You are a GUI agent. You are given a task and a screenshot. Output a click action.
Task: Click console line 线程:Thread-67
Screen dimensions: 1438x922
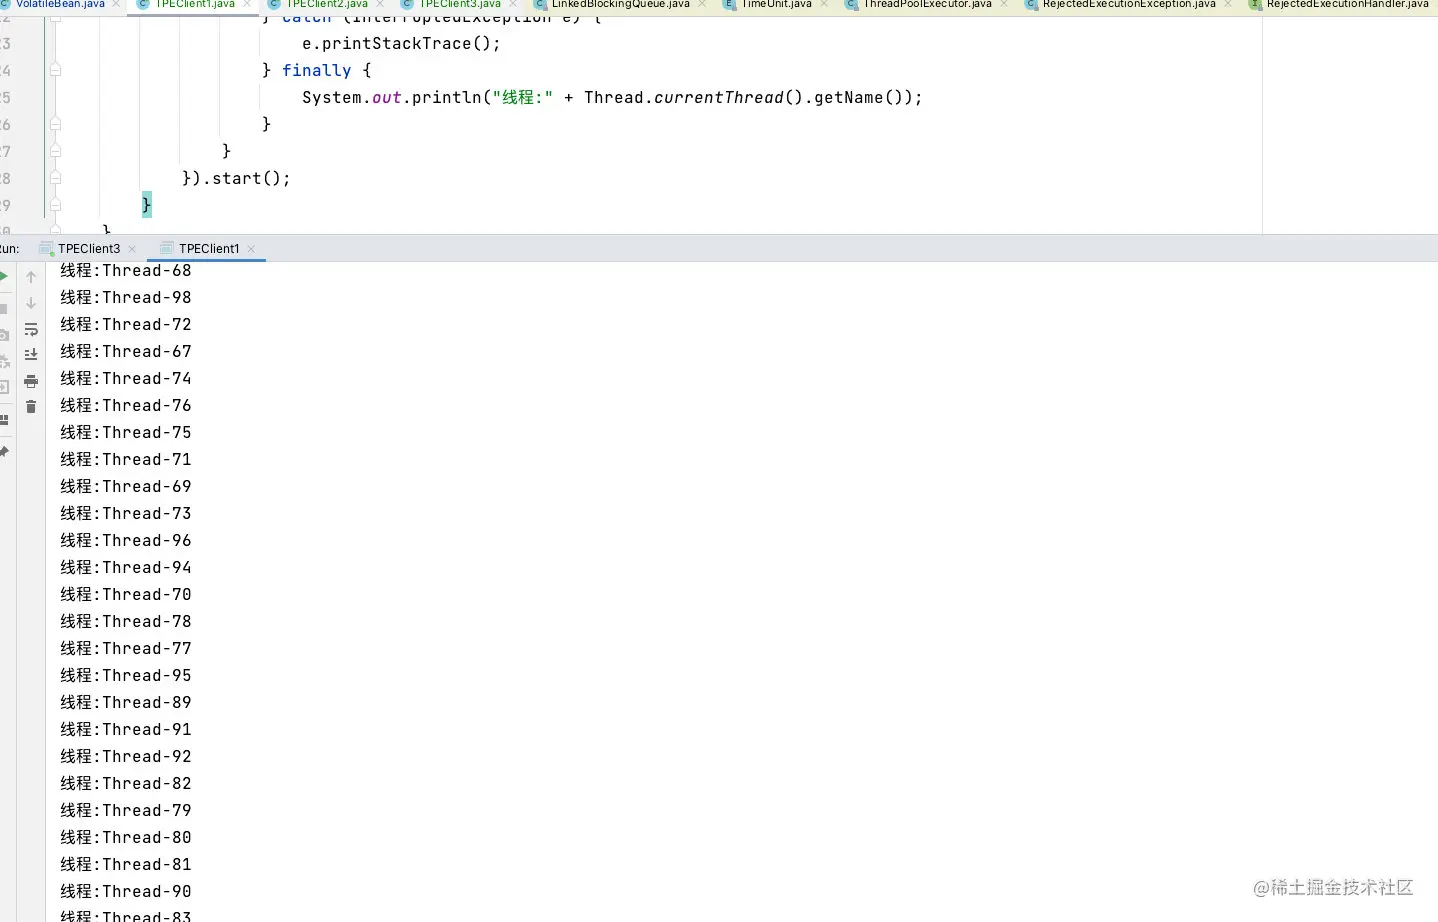click(126, 351)
